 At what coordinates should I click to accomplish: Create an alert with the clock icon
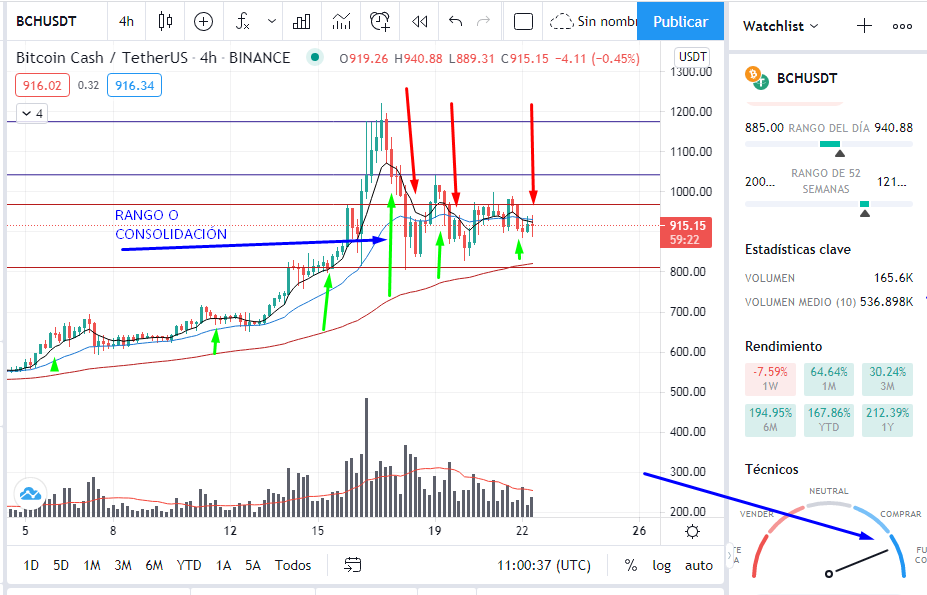(x=380, y=22)
